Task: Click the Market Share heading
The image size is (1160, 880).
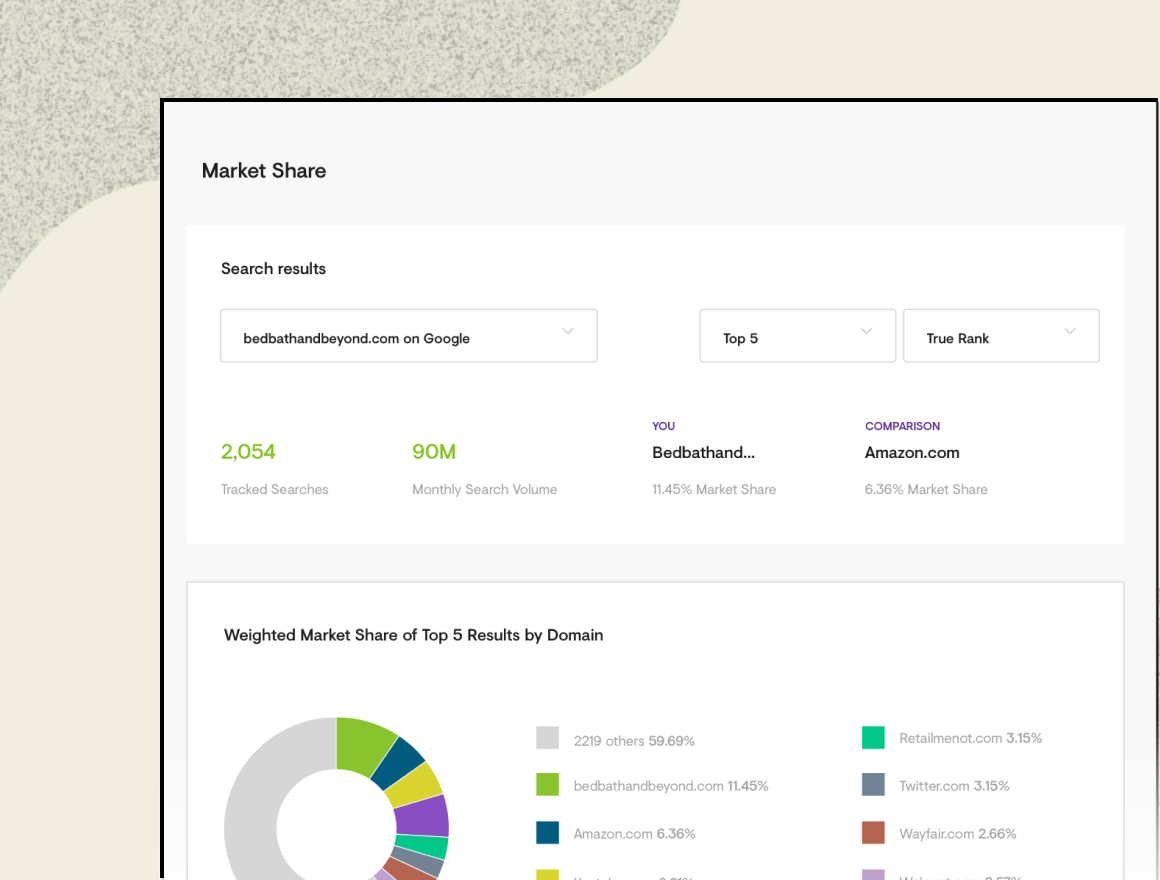Action: point(264,171)
